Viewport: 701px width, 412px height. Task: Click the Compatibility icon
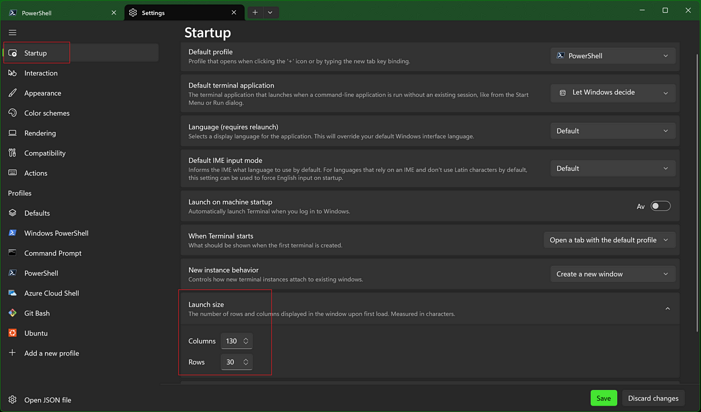[x=13, y=153]
